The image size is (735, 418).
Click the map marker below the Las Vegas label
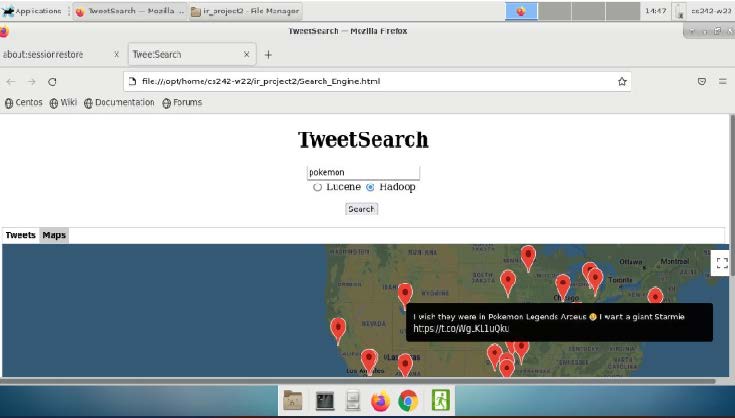(405, 366)
